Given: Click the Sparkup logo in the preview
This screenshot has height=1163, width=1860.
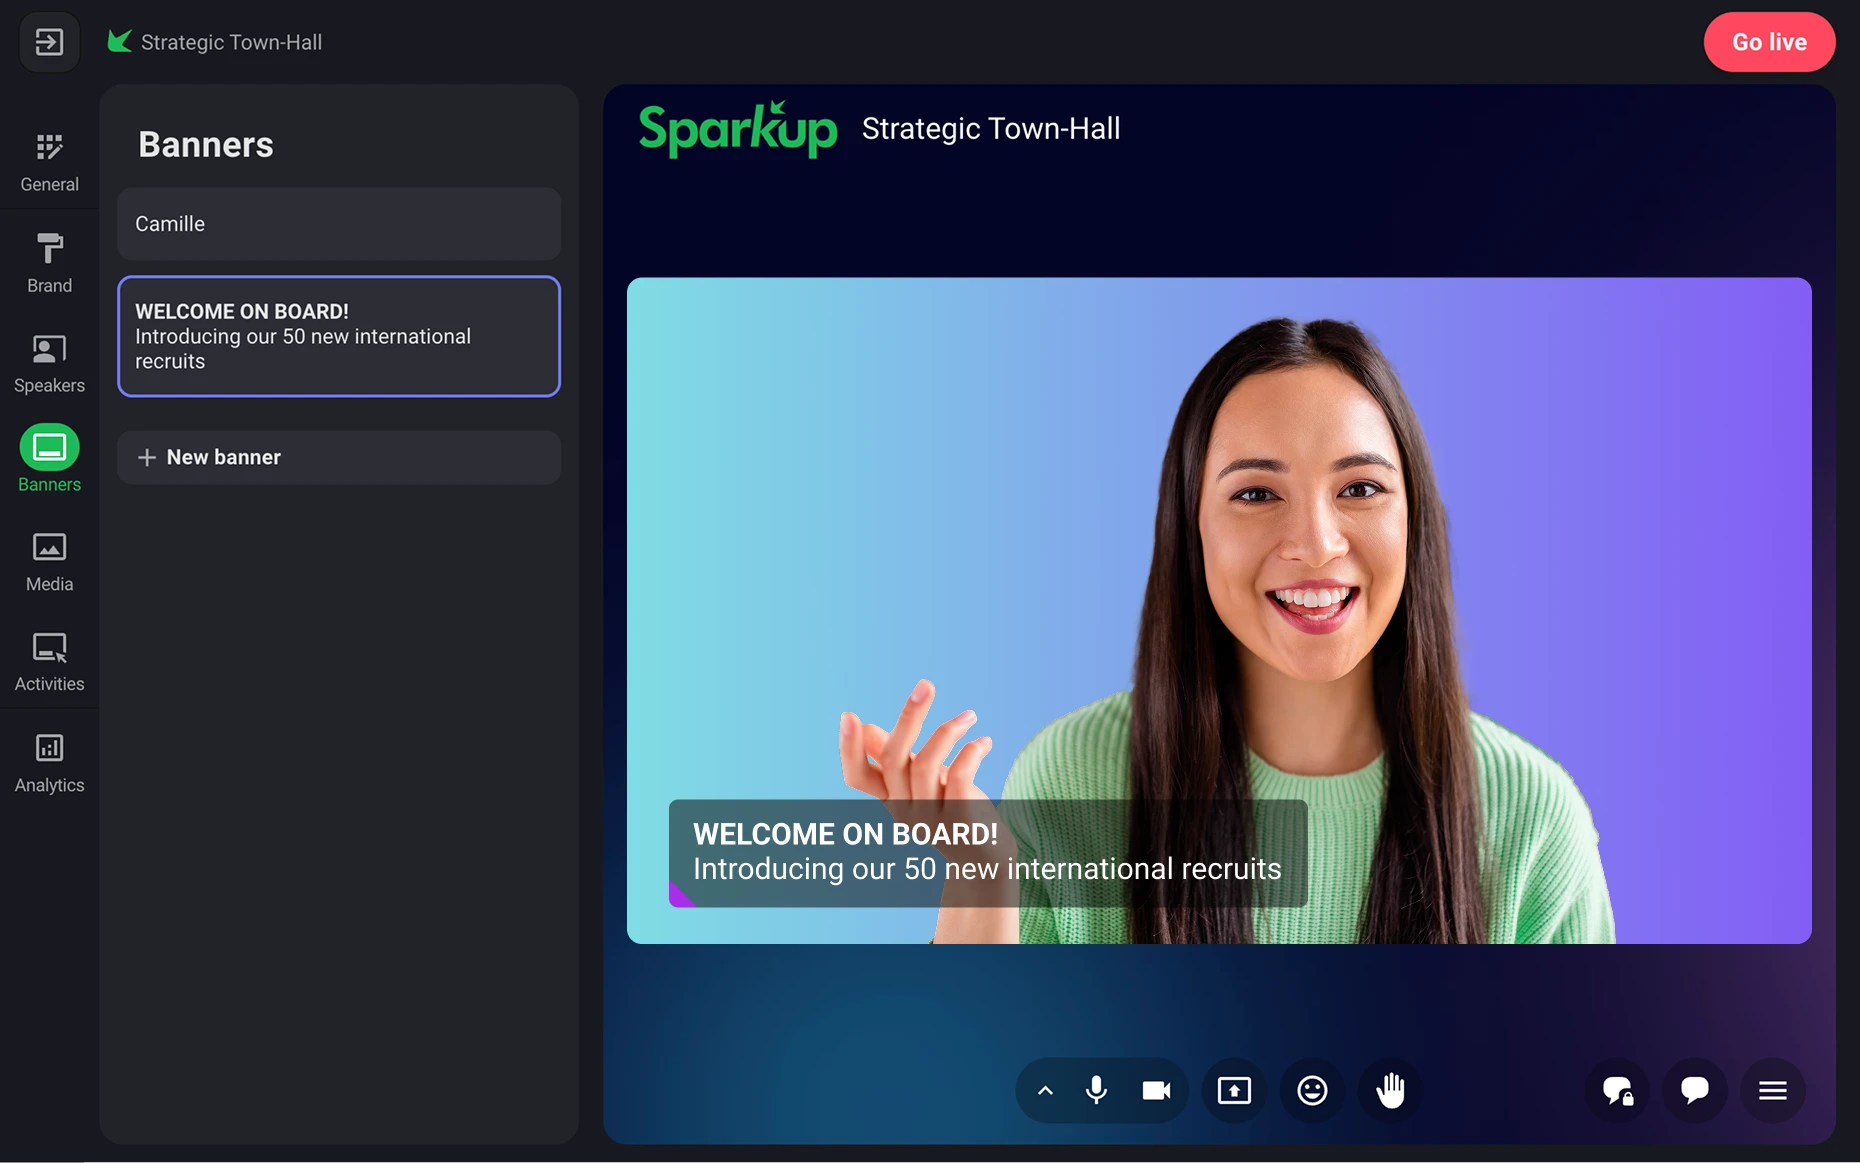Looking at the screenshot, I should (x=738, y=130).
